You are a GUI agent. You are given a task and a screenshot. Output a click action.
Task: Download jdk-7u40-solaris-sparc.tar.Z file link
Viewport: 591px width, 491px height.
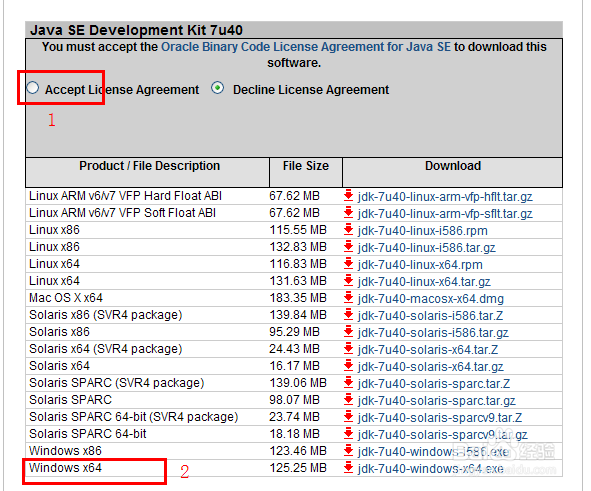coord(434,383)
